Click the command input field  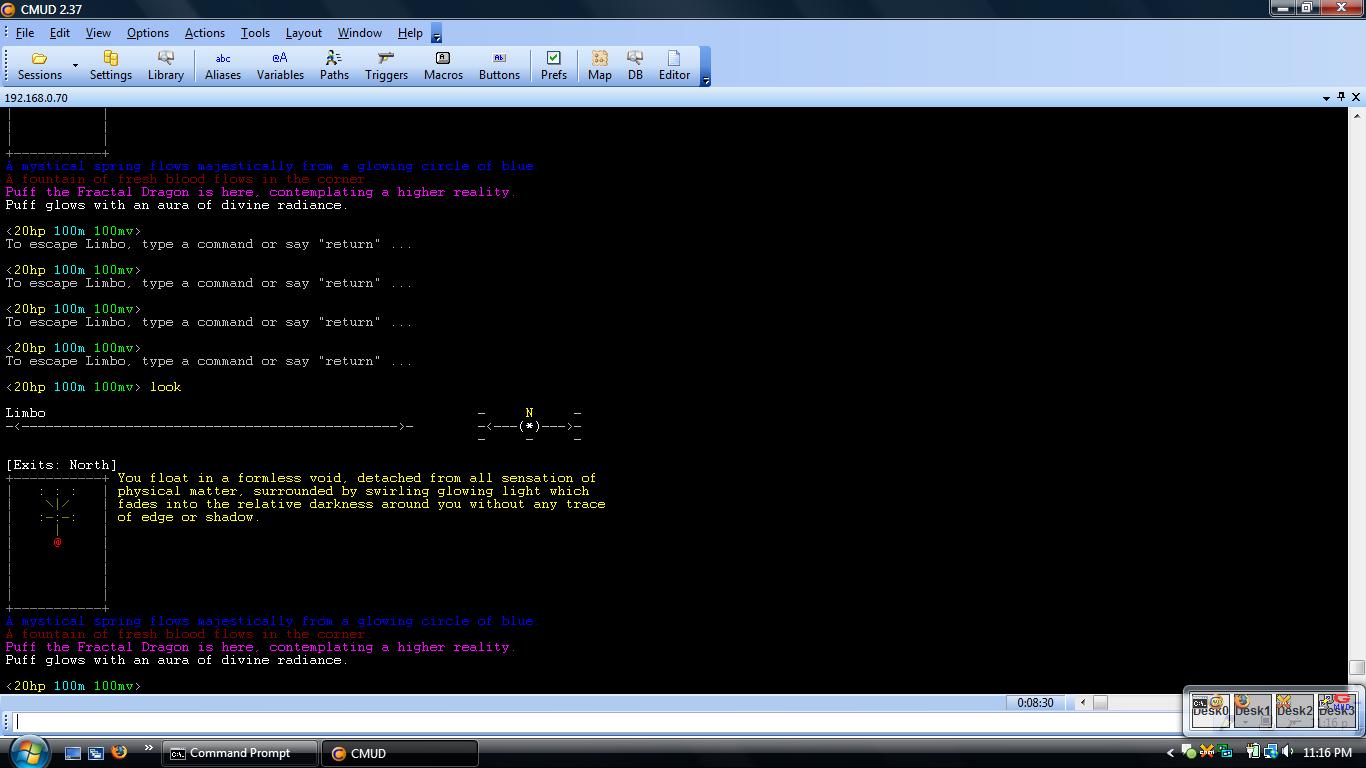pyautogui.click(x=590, y=722)
